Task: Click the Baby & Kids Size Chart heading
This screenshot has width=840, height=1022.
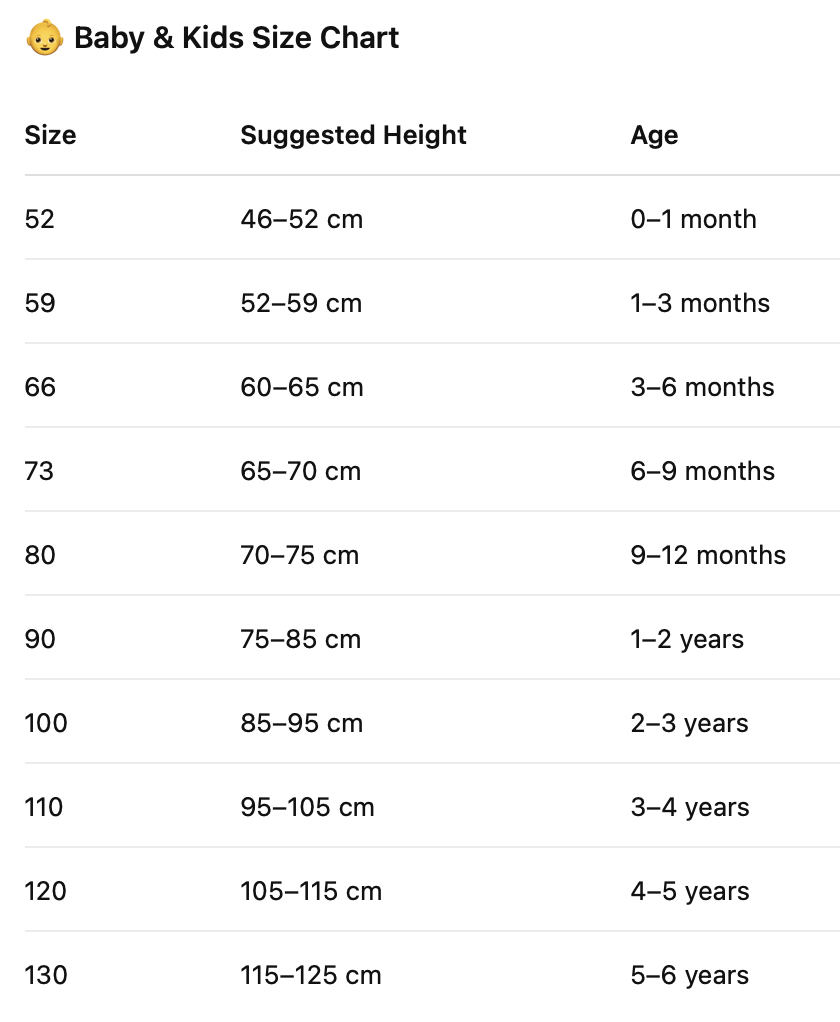Action: (236, 39)
